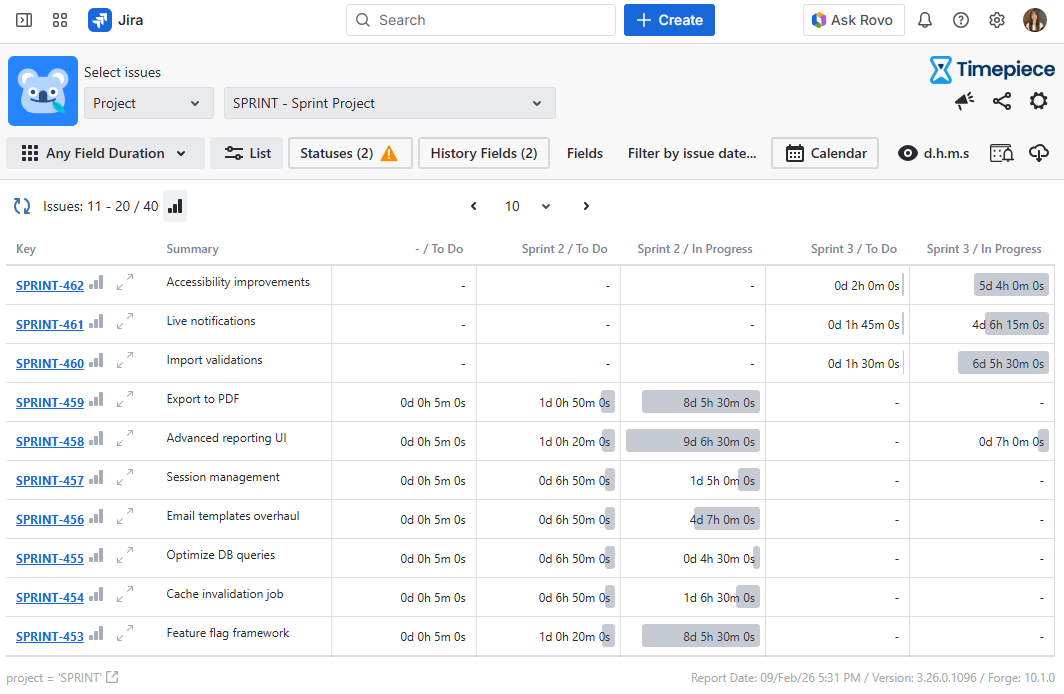
Task: Expand SPRINT-462 row with arrows icon
Action: tap(125, 284)
